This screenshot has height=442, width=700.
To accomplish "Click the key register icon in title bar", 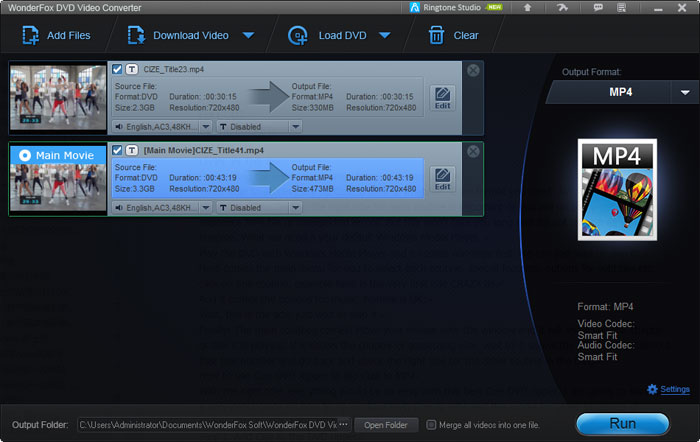I will (562, 8).
